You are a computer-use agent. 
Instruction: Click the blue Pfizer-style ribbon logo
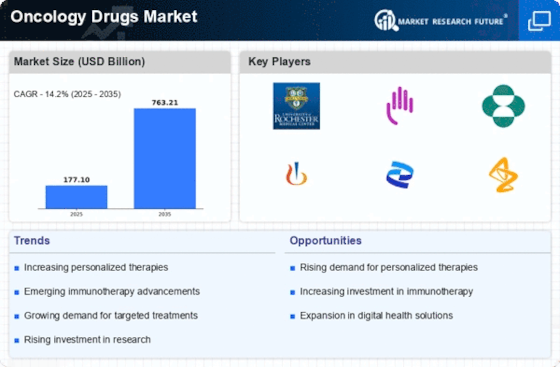400,175
